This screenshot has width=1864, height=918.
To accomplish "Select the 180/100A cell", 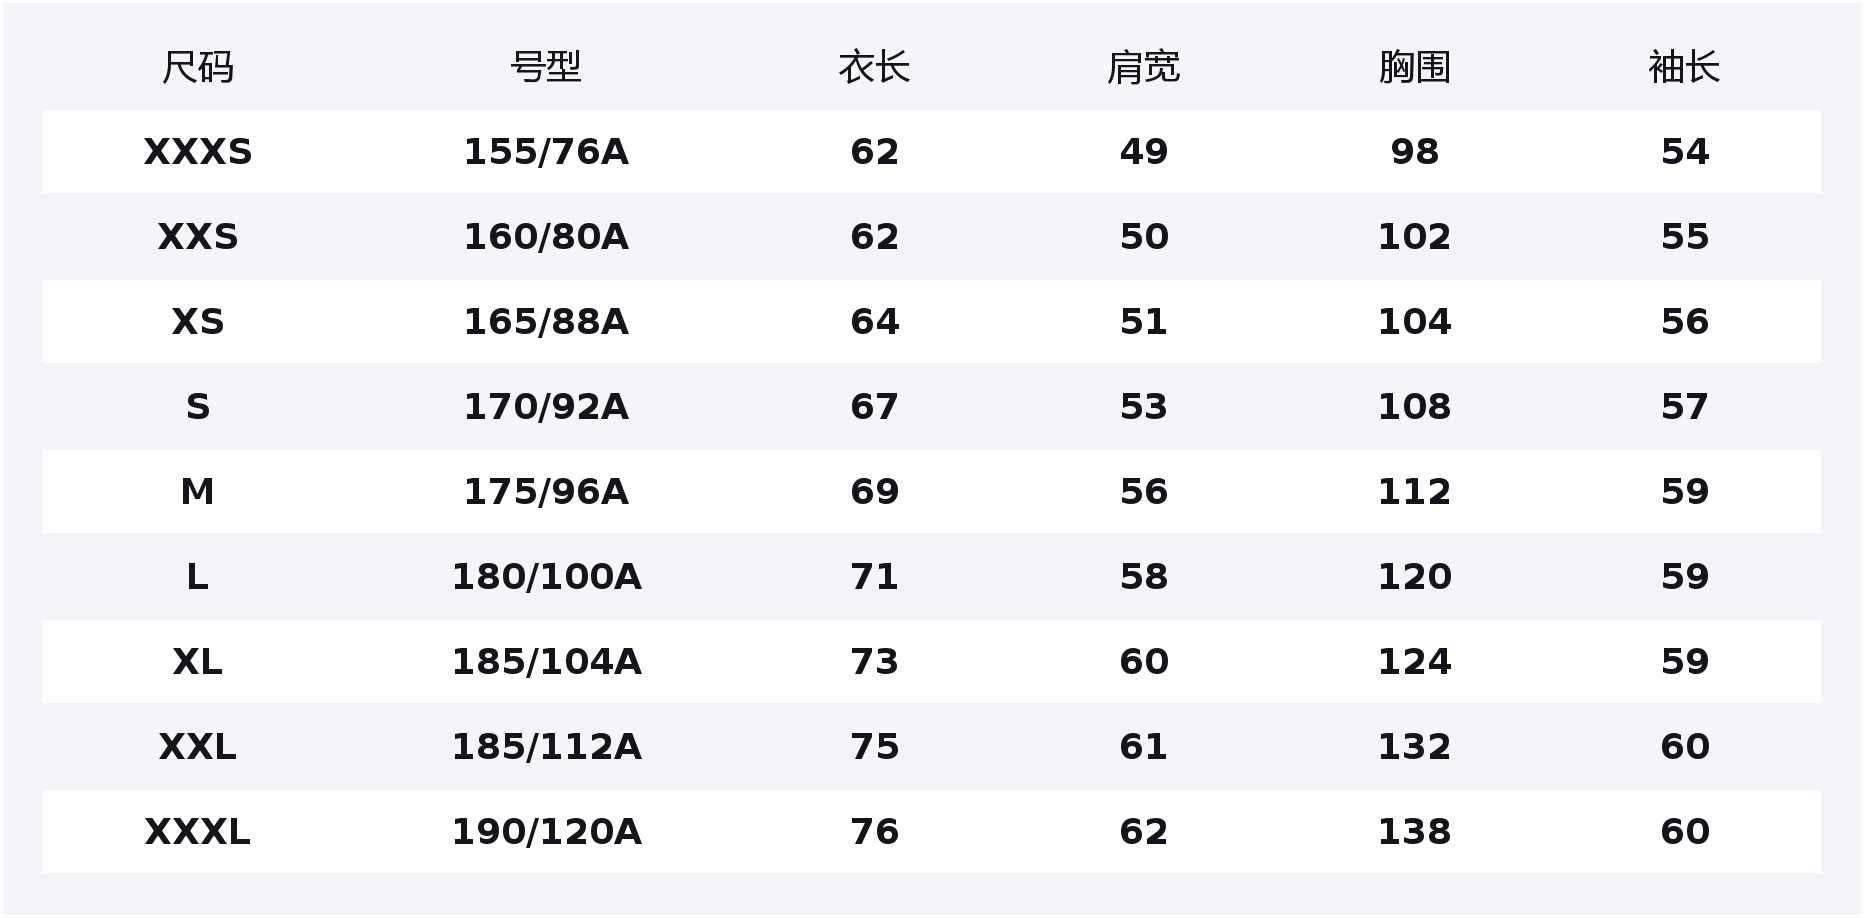I will pyautogui.click(x=546, y=577).
